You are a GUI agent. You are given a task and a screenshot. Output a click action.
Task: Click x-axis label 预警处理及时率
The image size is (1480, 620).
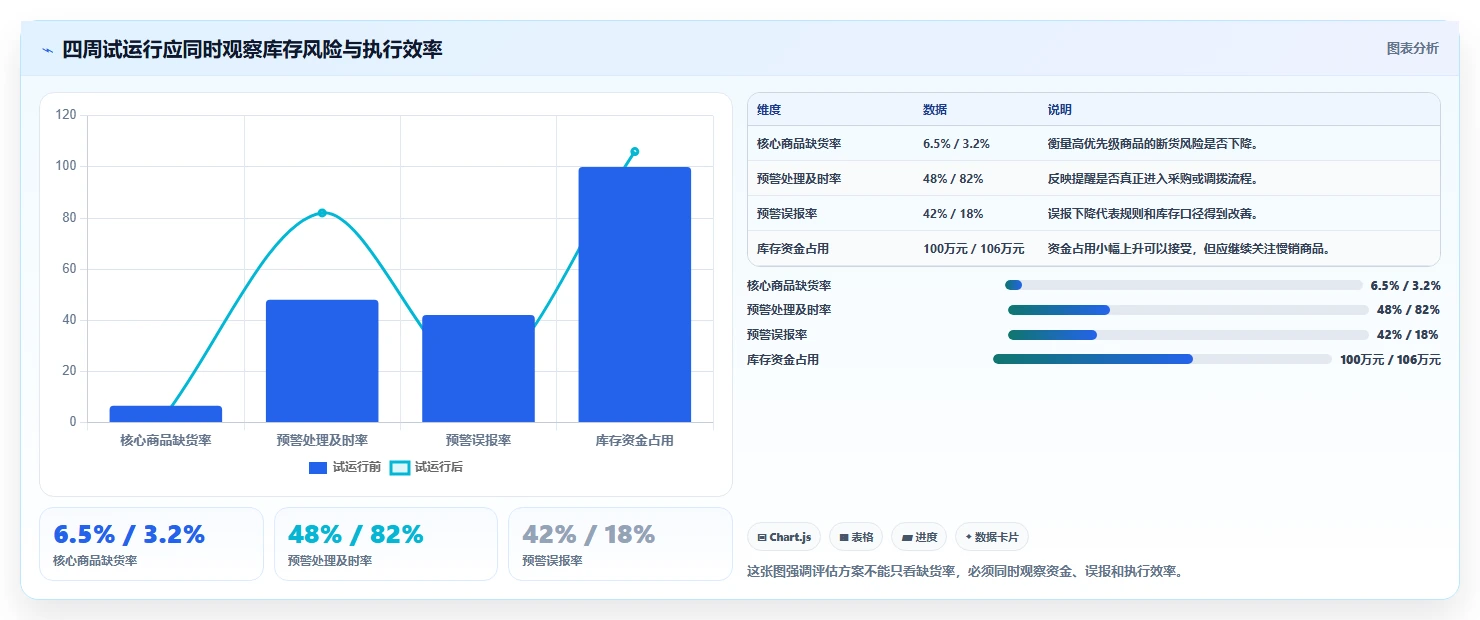[322, 440]
